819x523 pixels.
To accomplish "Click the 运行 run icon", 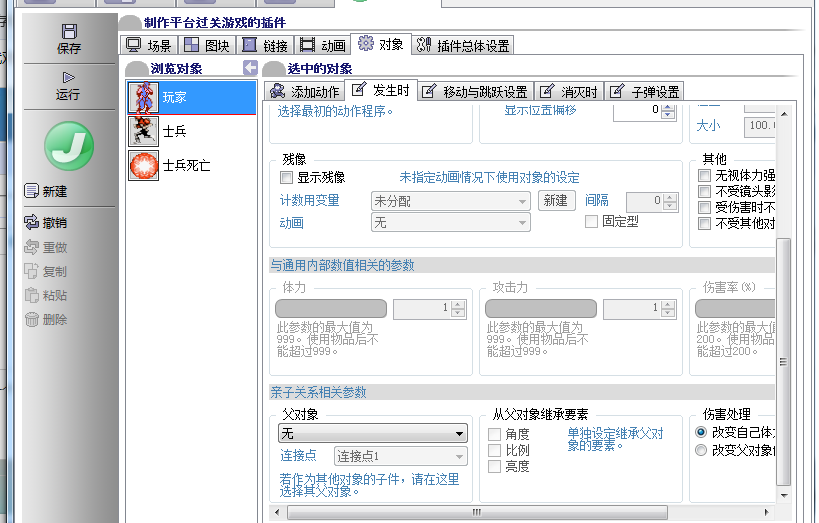I will click(x=68, y=78).
